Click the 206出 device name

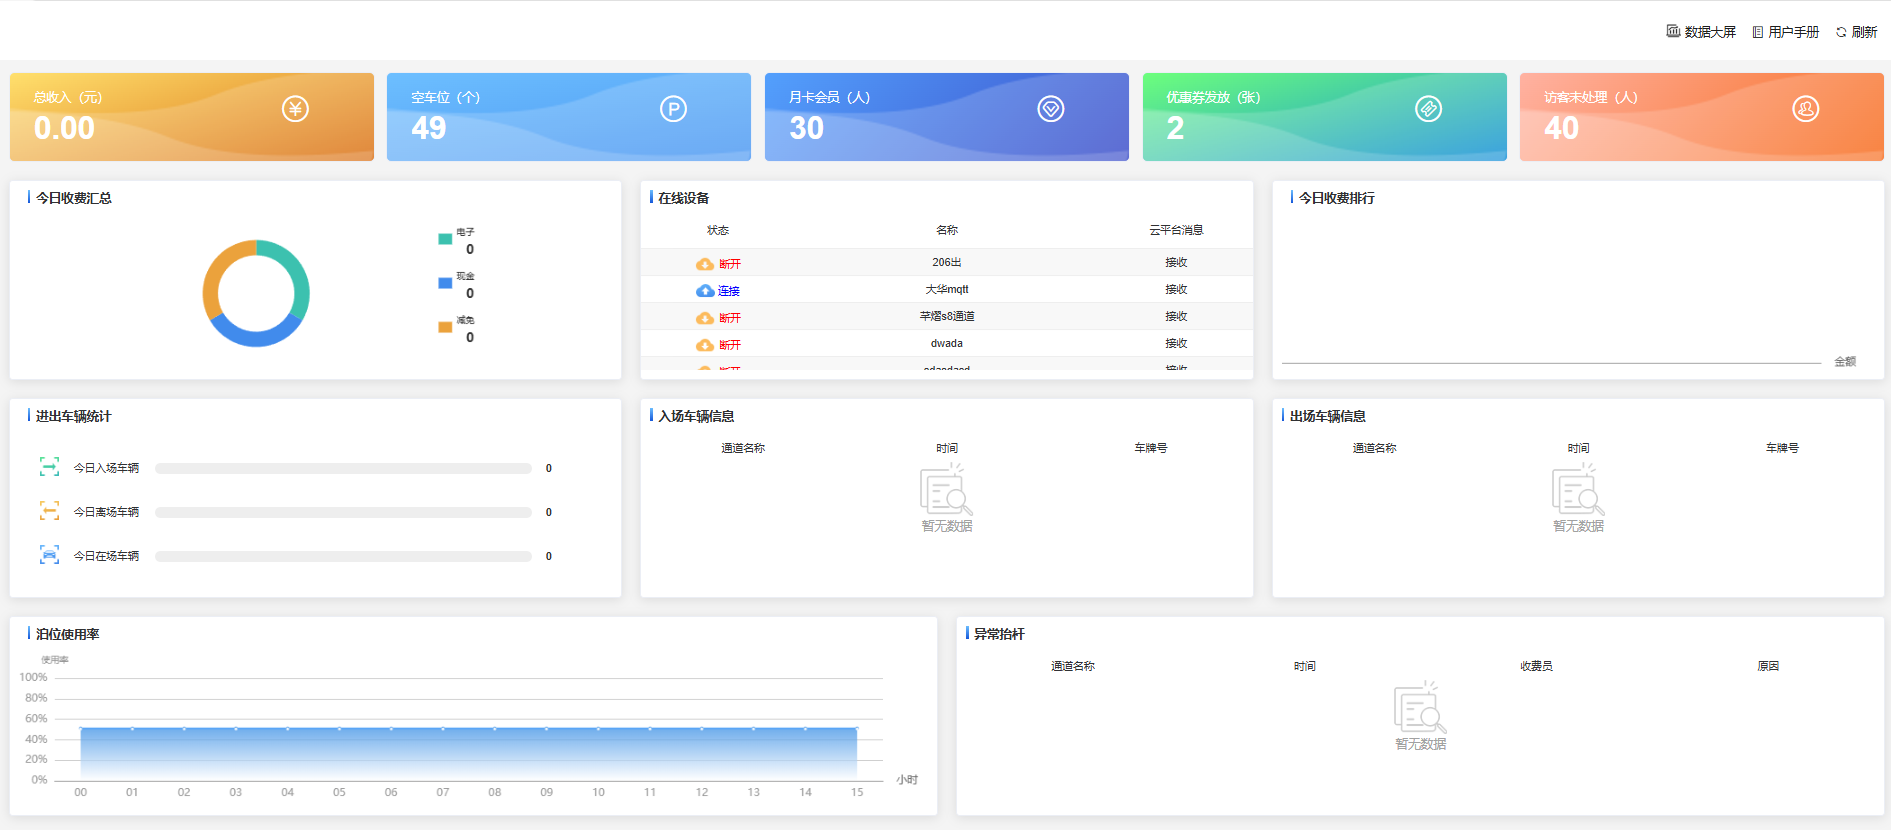pyautogui.click(x=947, y=262)
